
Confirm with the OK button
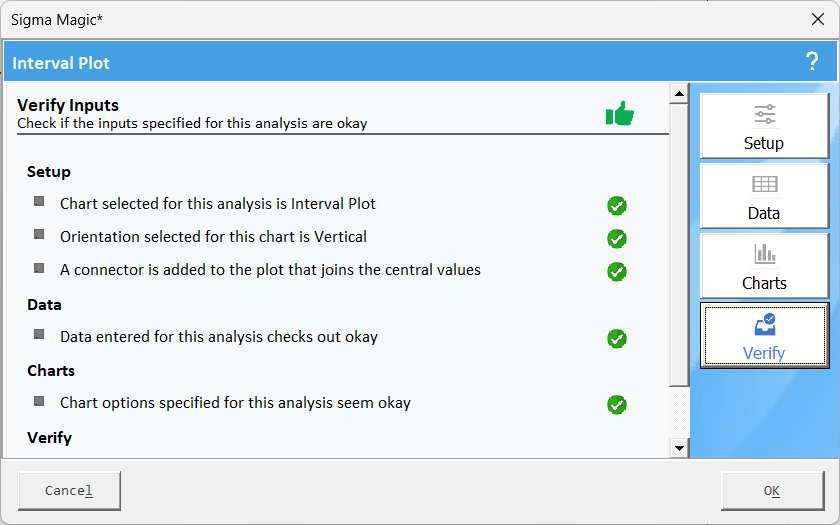click(772, 491)
